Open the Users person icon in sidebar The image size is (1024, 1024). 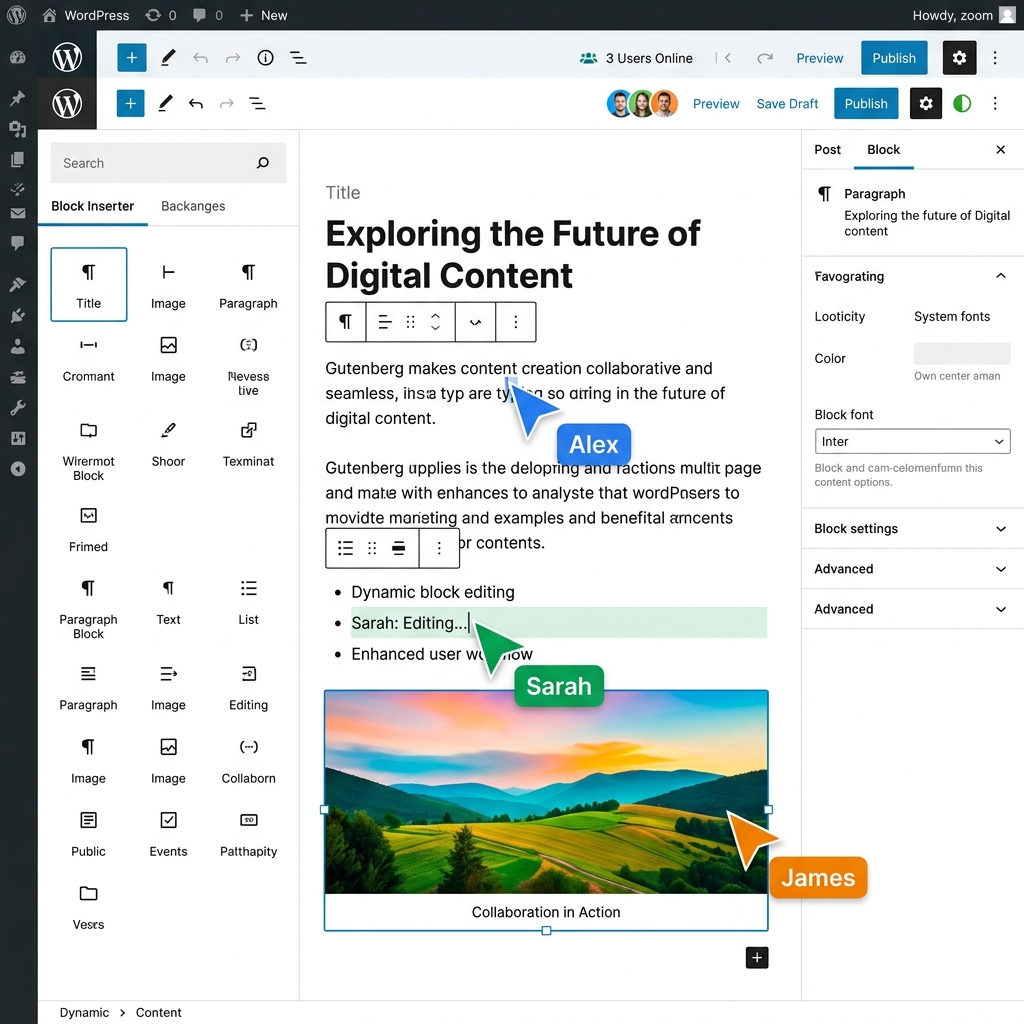(18, 346)
